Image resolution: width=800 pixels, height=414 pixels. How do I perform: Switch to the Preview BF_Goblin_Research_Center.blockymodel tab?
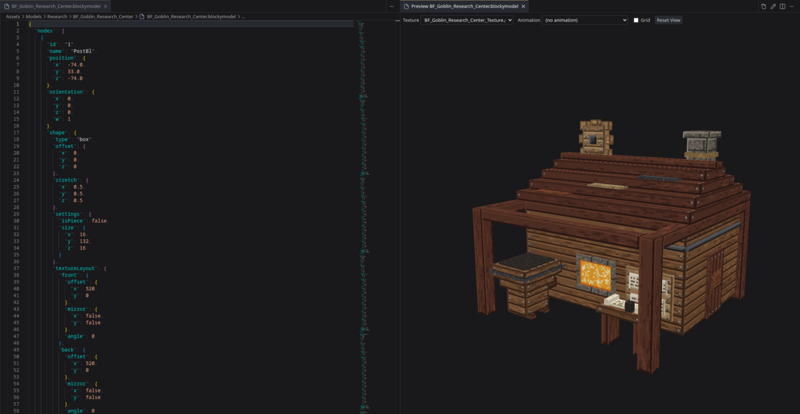(x=464, y=7)
